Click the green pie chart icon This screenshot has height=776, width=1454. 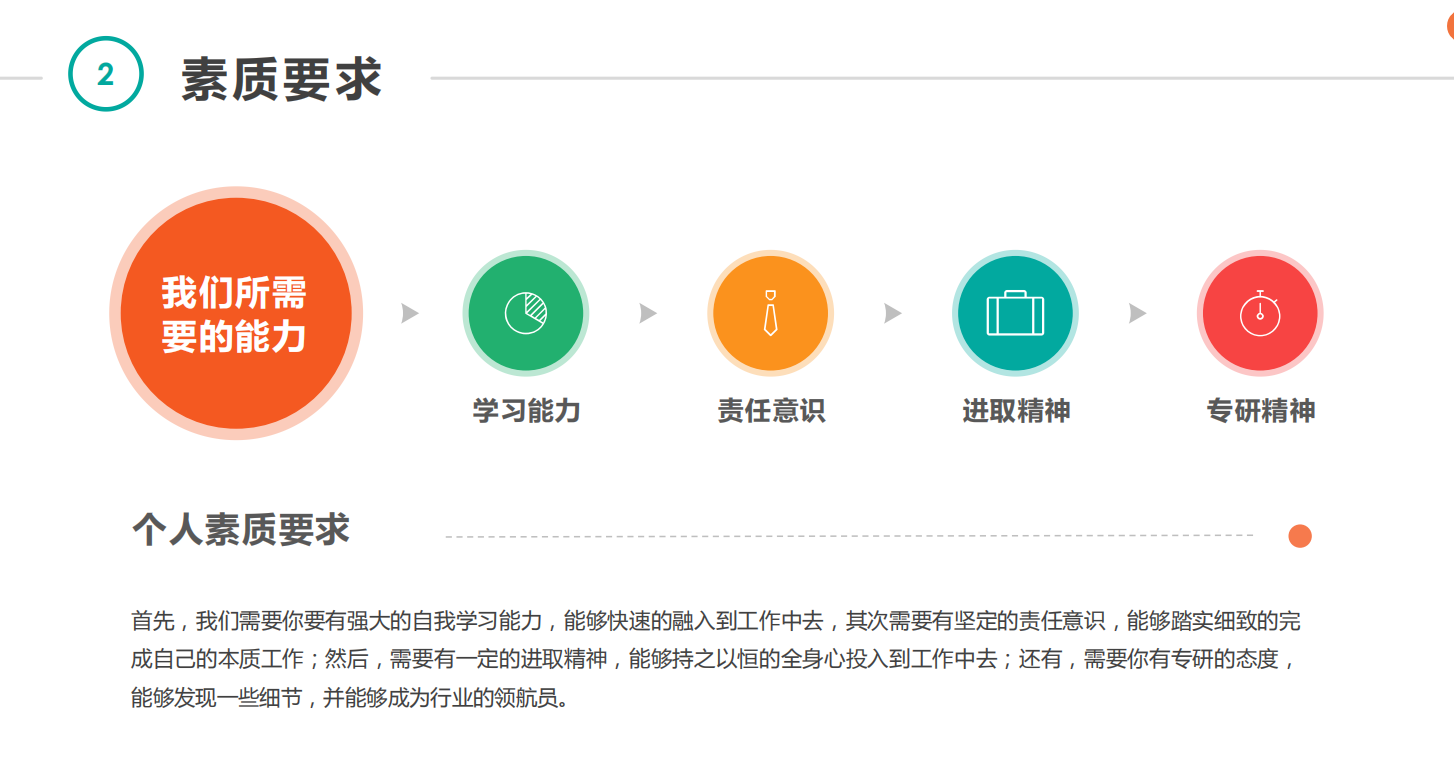tap(526, 313)
